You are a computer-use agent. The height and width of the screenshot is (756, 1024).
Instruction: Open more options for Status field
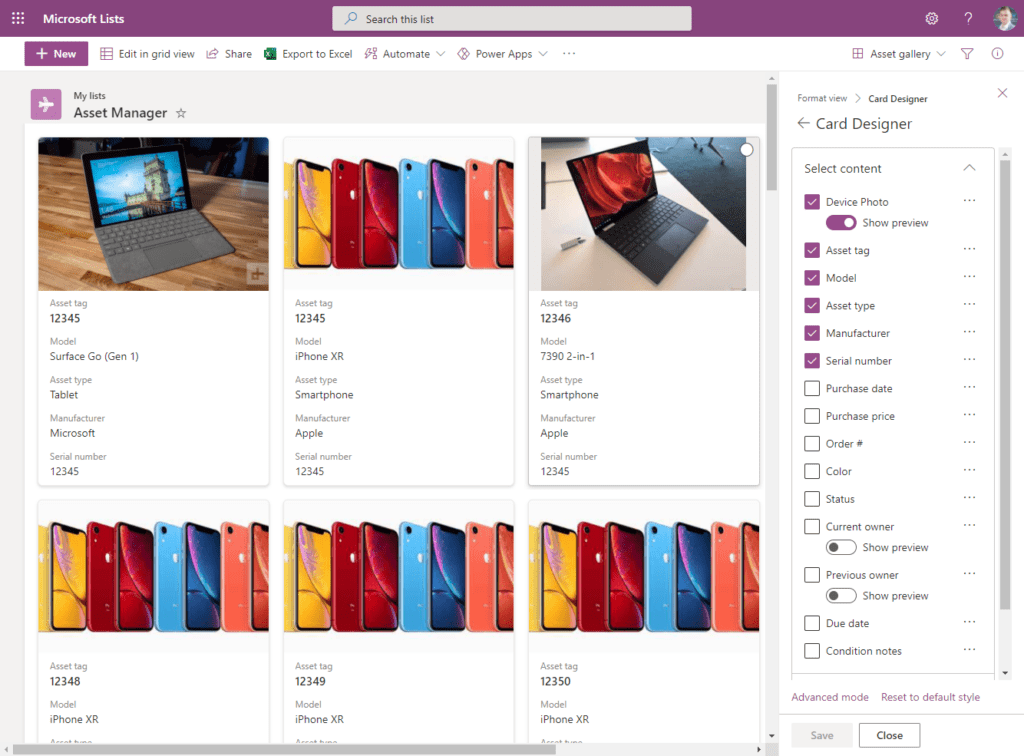(x=969, y=497)
